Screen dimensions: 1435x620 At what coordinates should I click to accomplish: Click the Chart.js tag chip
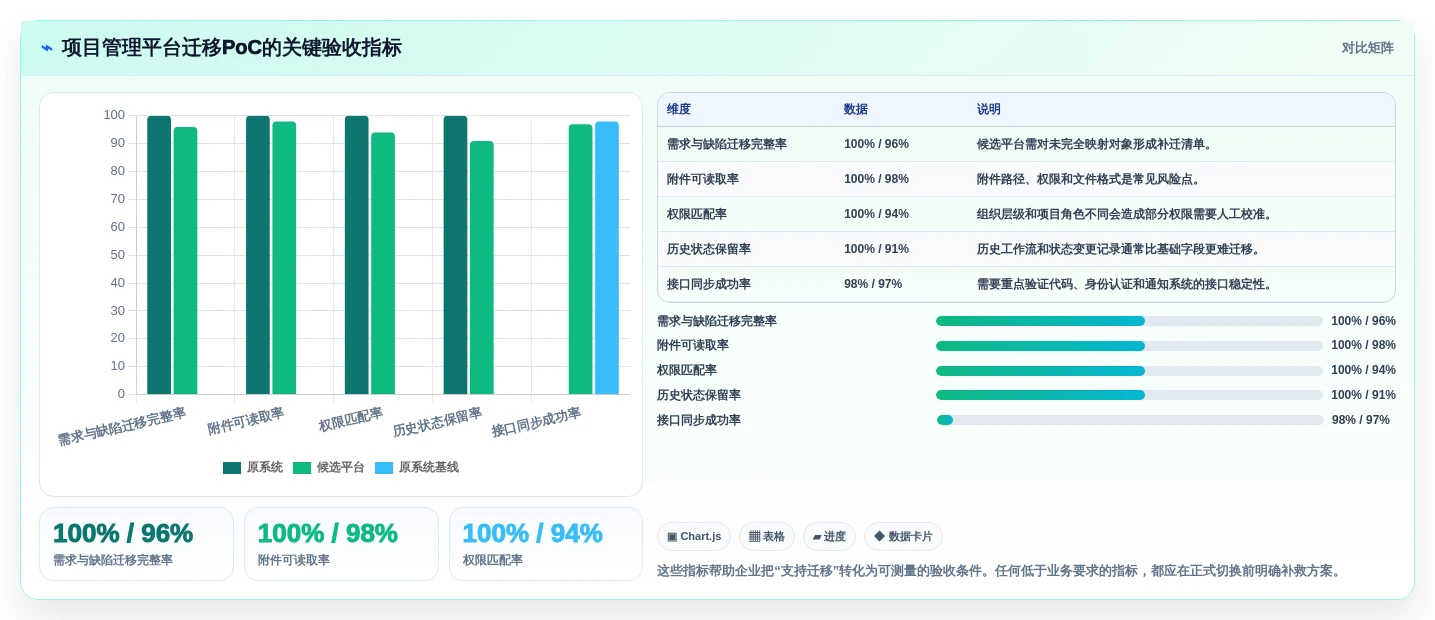pyautogui.click(x=694, y=537)
